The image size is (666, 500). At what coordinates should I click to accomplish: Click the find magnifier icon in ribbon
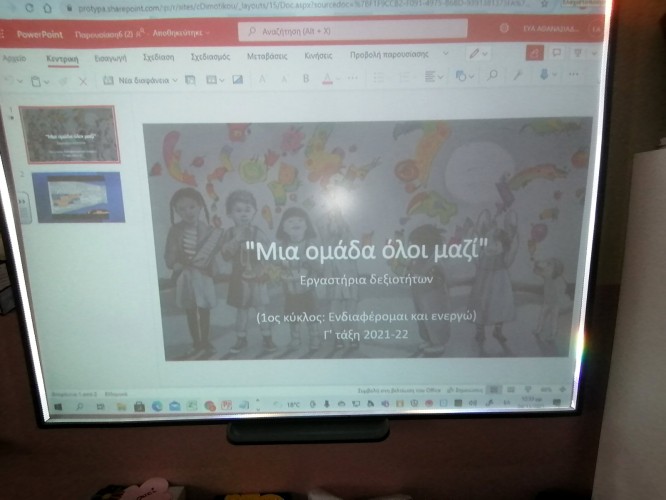[492, 76]
